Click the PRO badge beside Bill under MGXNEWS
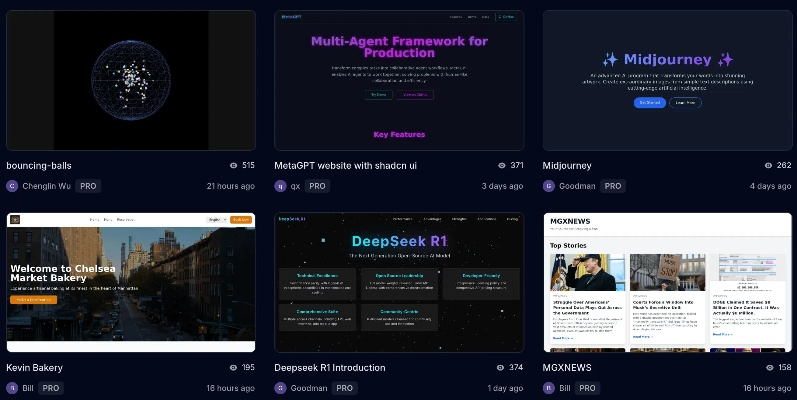Image resolution: width=797 pixels, height=400 pixels. point(587,388)
